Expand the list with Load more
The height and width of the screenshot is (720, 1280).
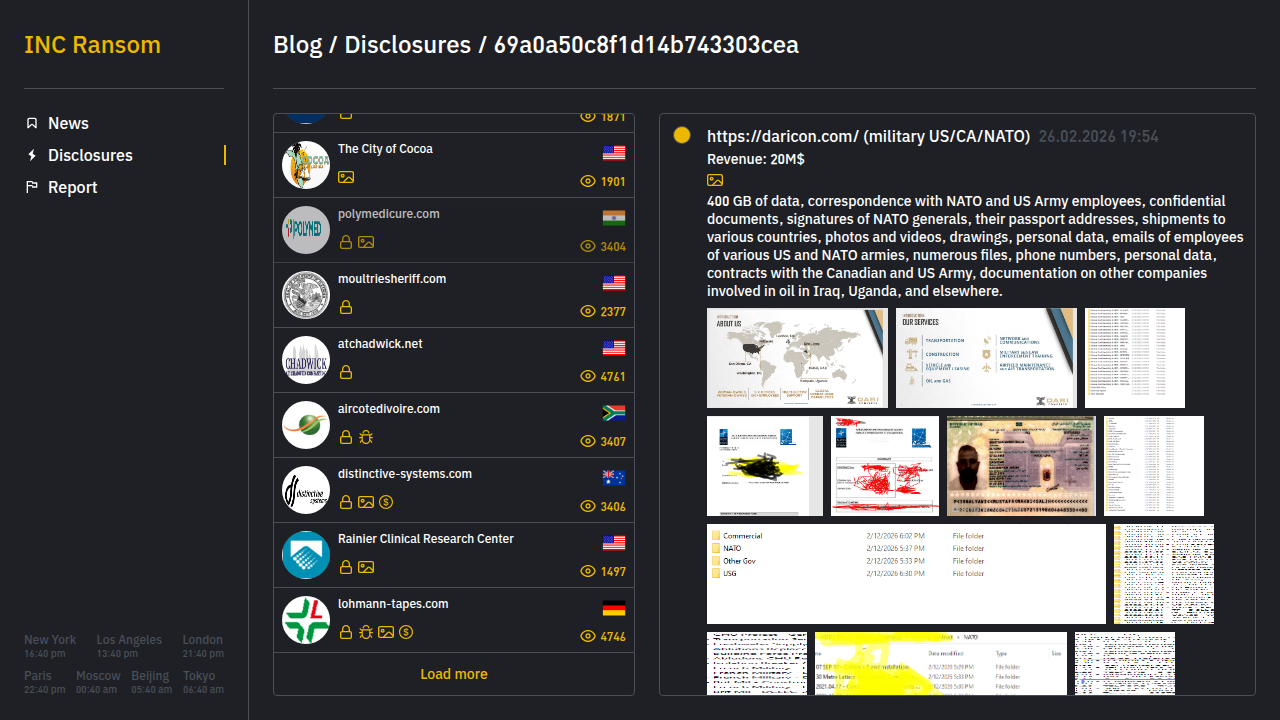(x=454, y=674)
